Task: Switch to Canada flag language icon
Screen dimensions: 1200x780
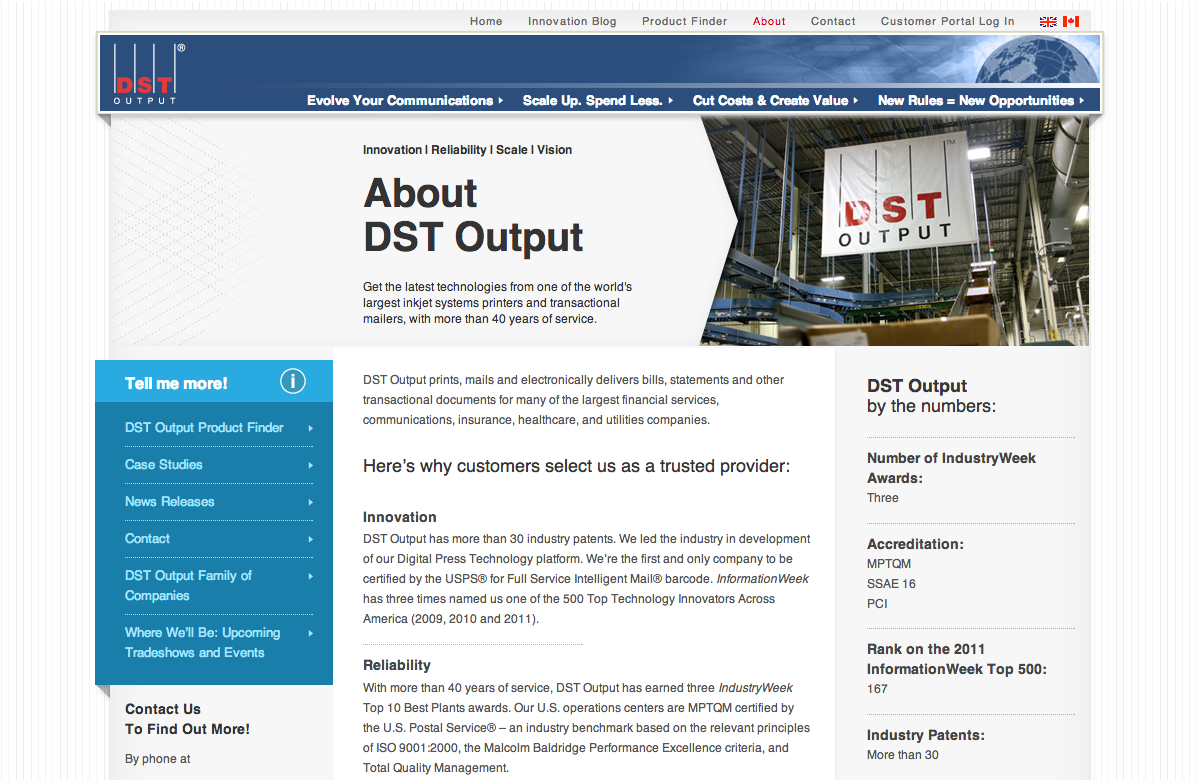Action: tap(1071, 21)
